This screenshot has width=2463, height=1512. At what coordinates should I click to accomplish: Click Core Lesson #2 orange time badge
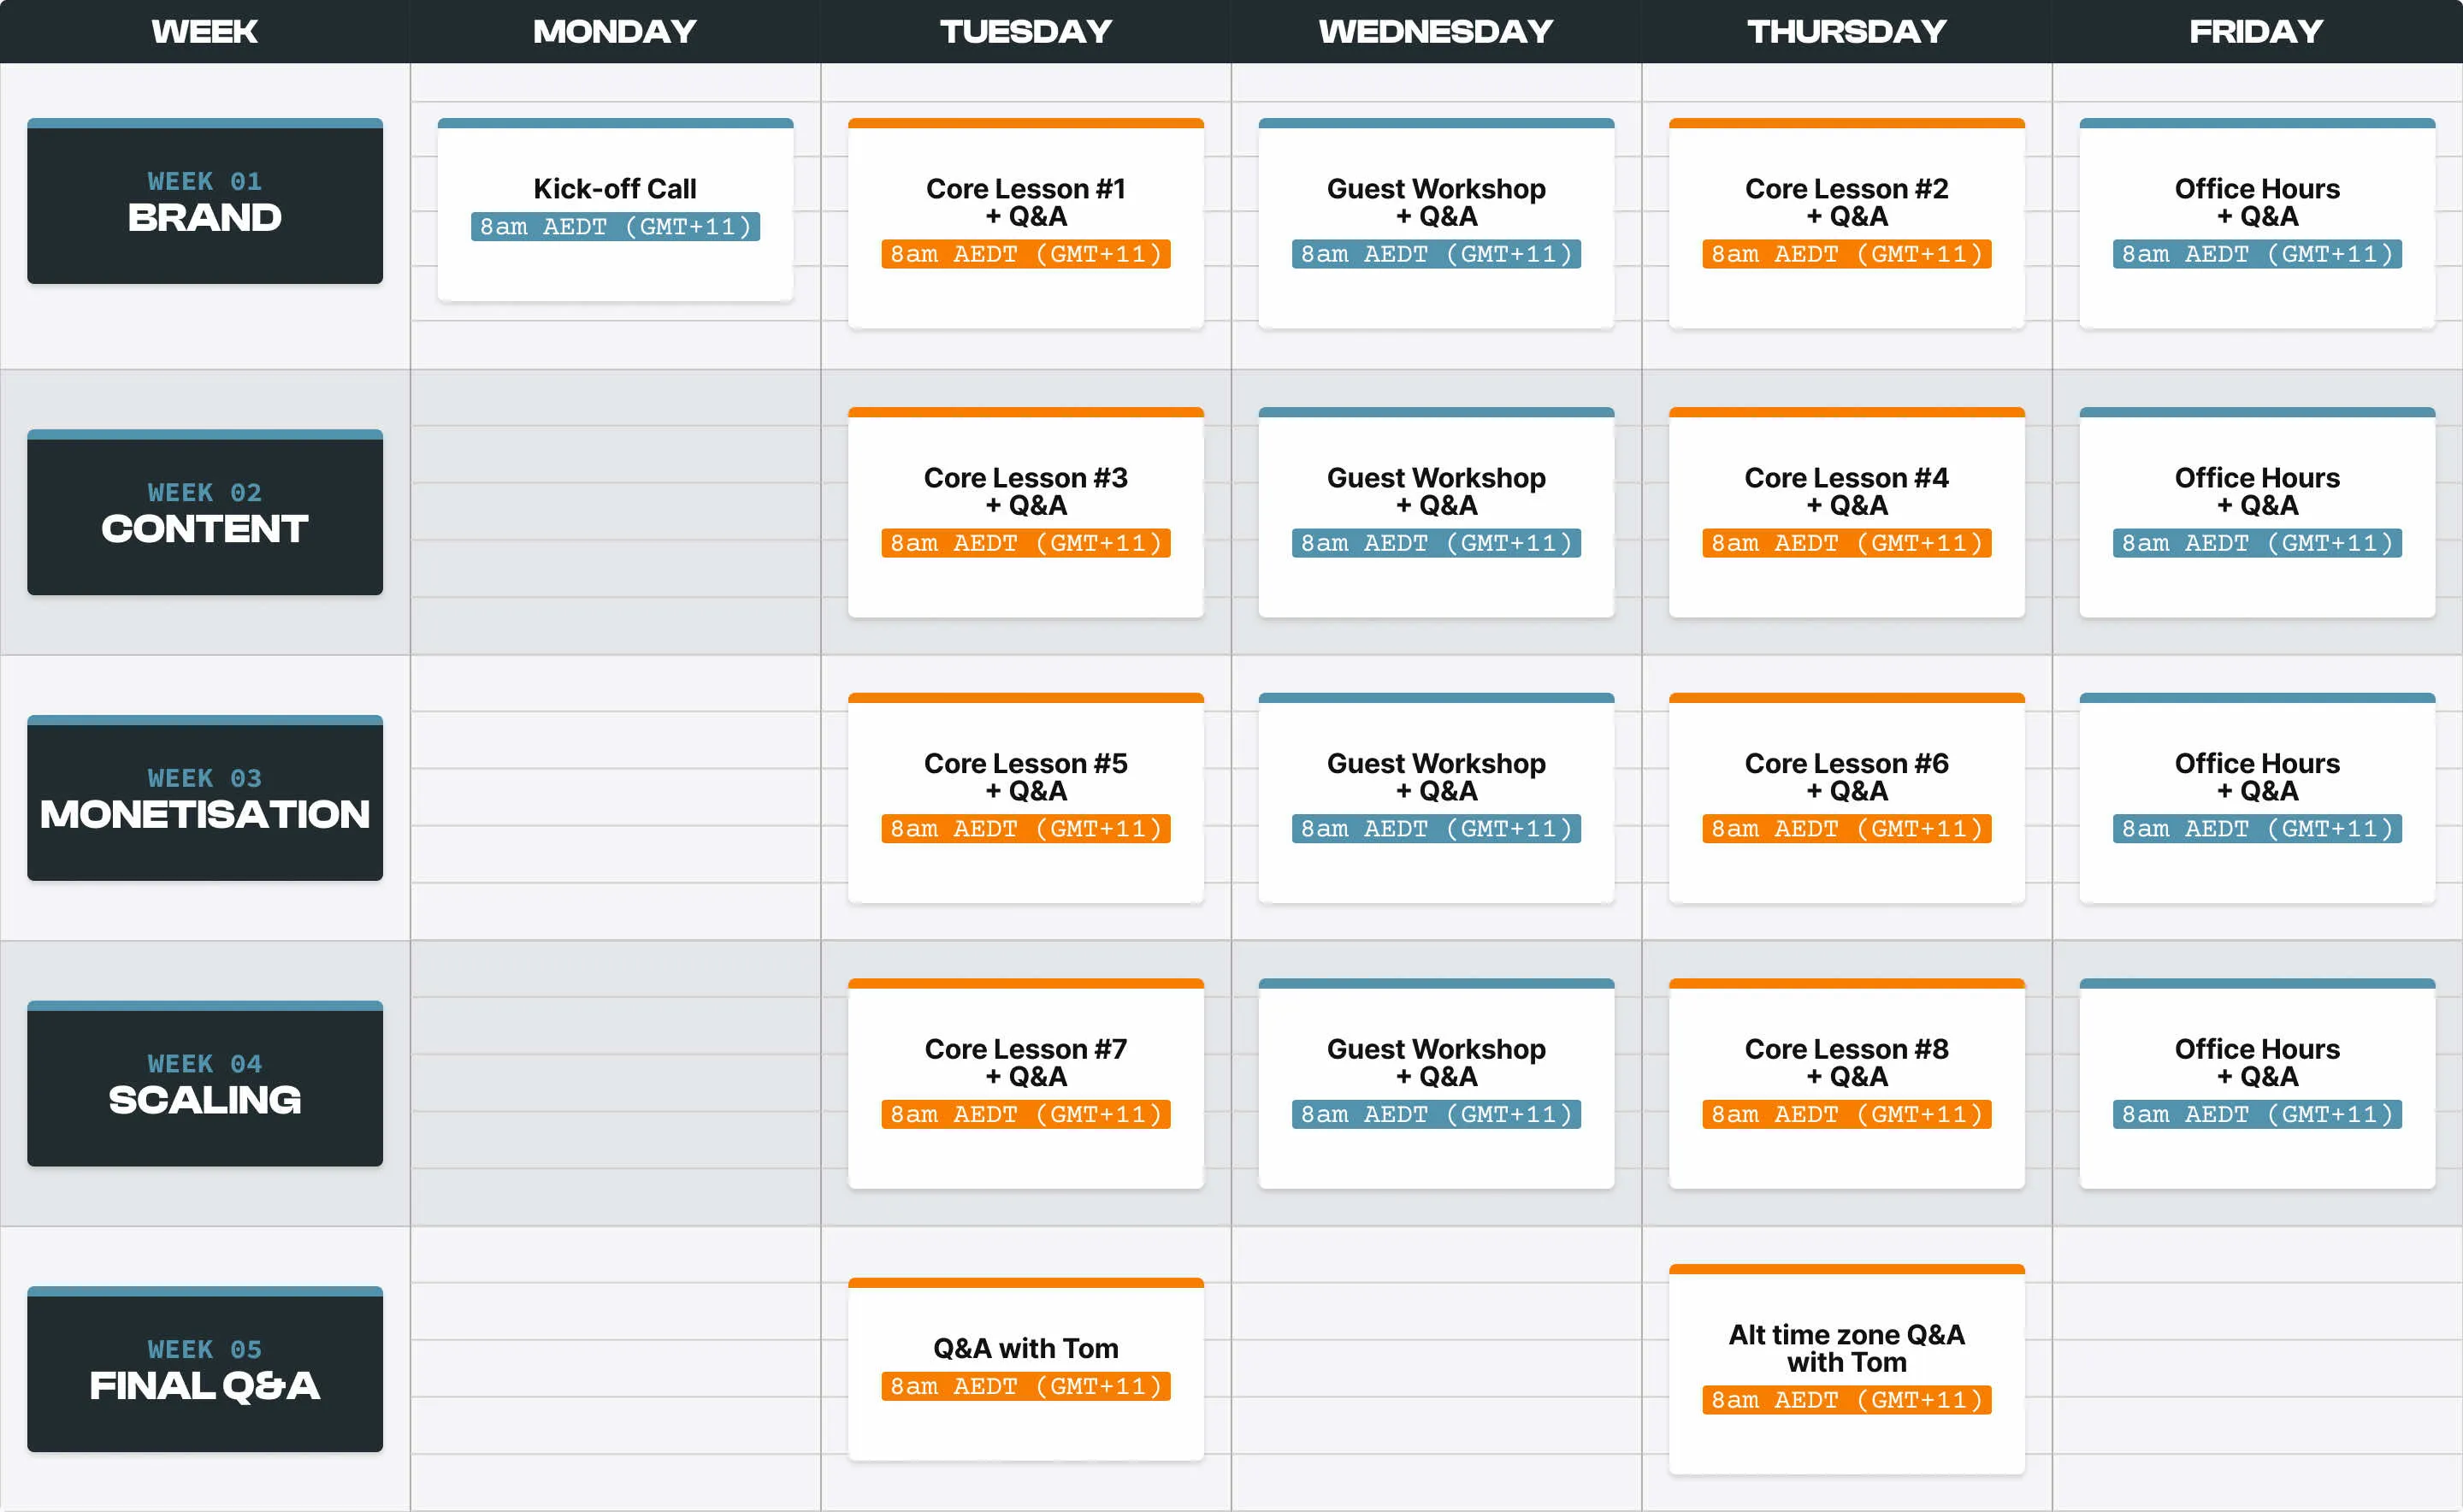click(1846, 254)
